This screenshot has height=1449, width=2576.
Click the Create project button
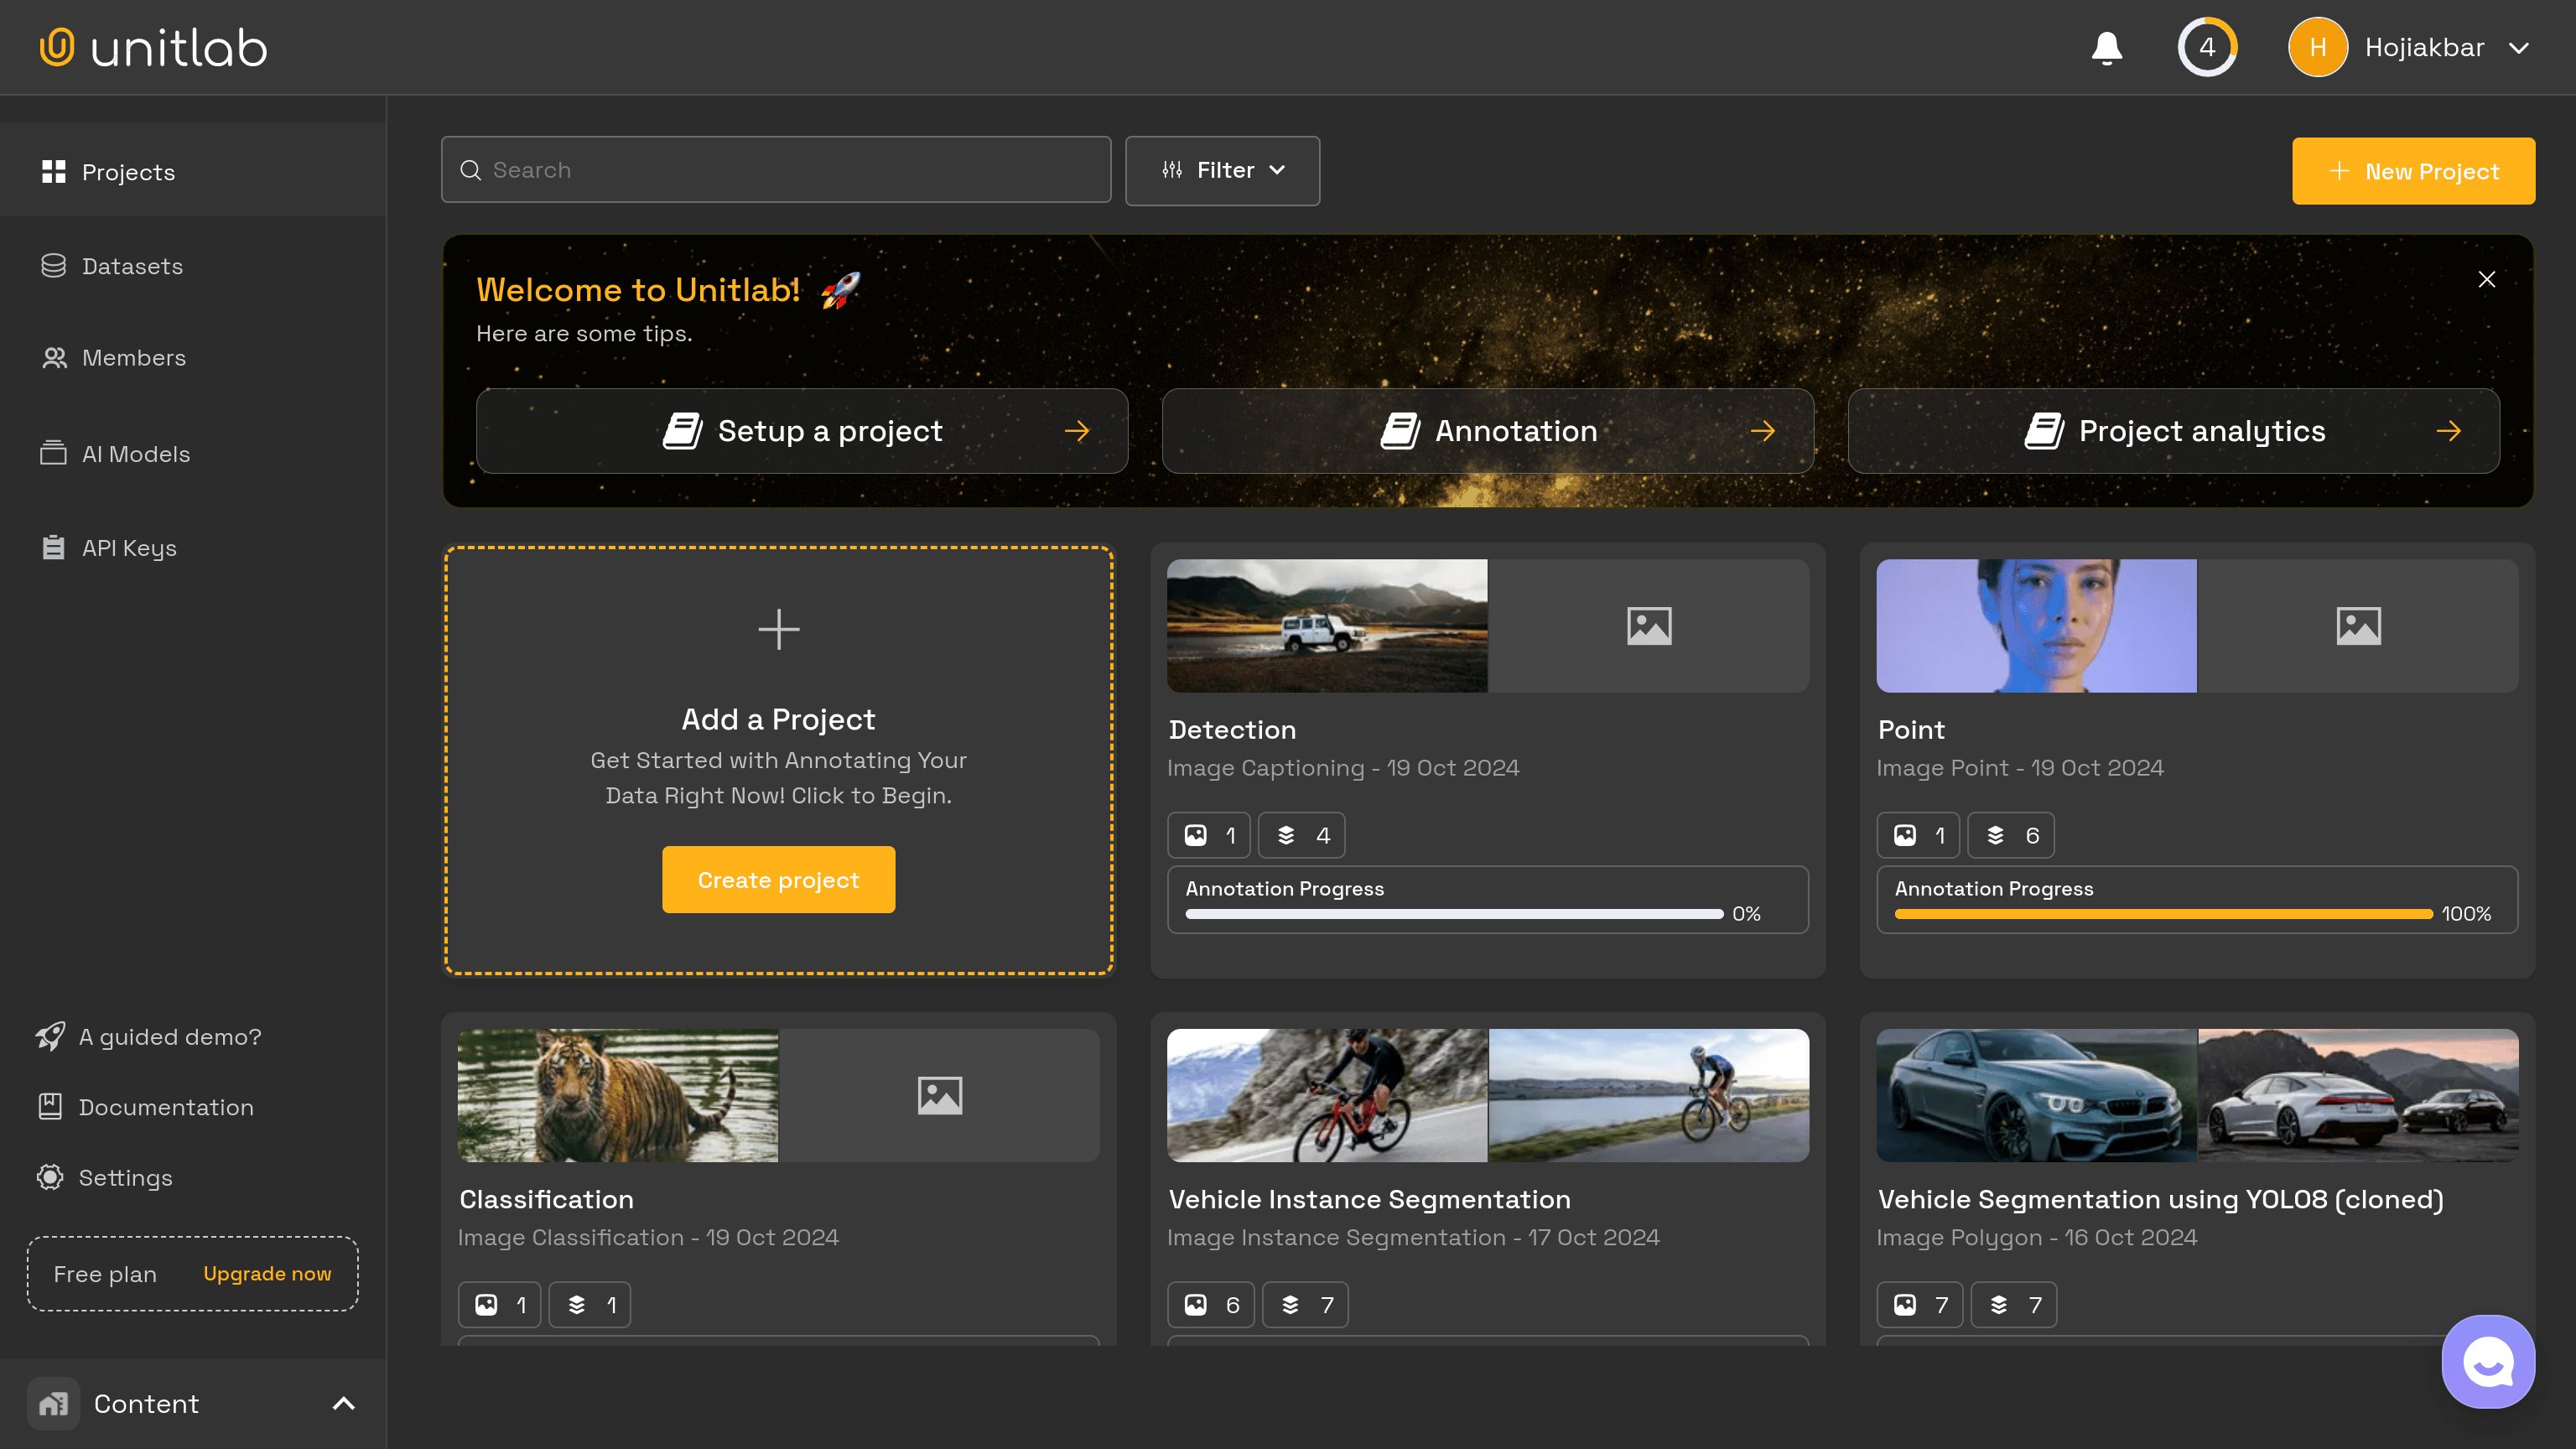(778, 880)
